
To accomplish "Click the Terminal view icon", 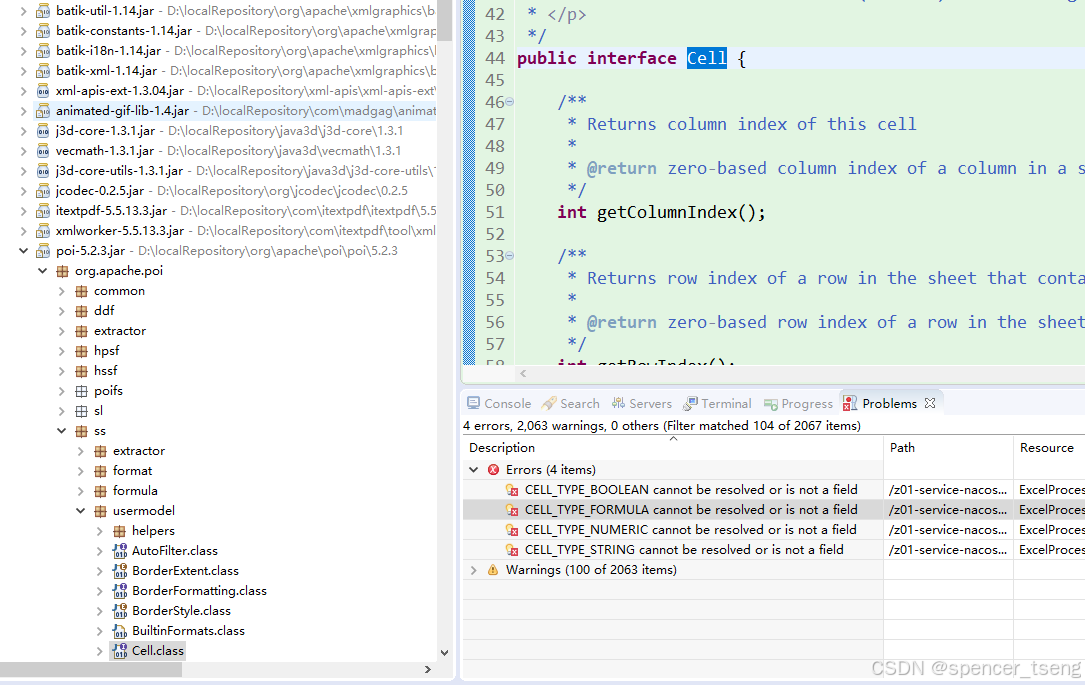I will [x=690, y=402].
